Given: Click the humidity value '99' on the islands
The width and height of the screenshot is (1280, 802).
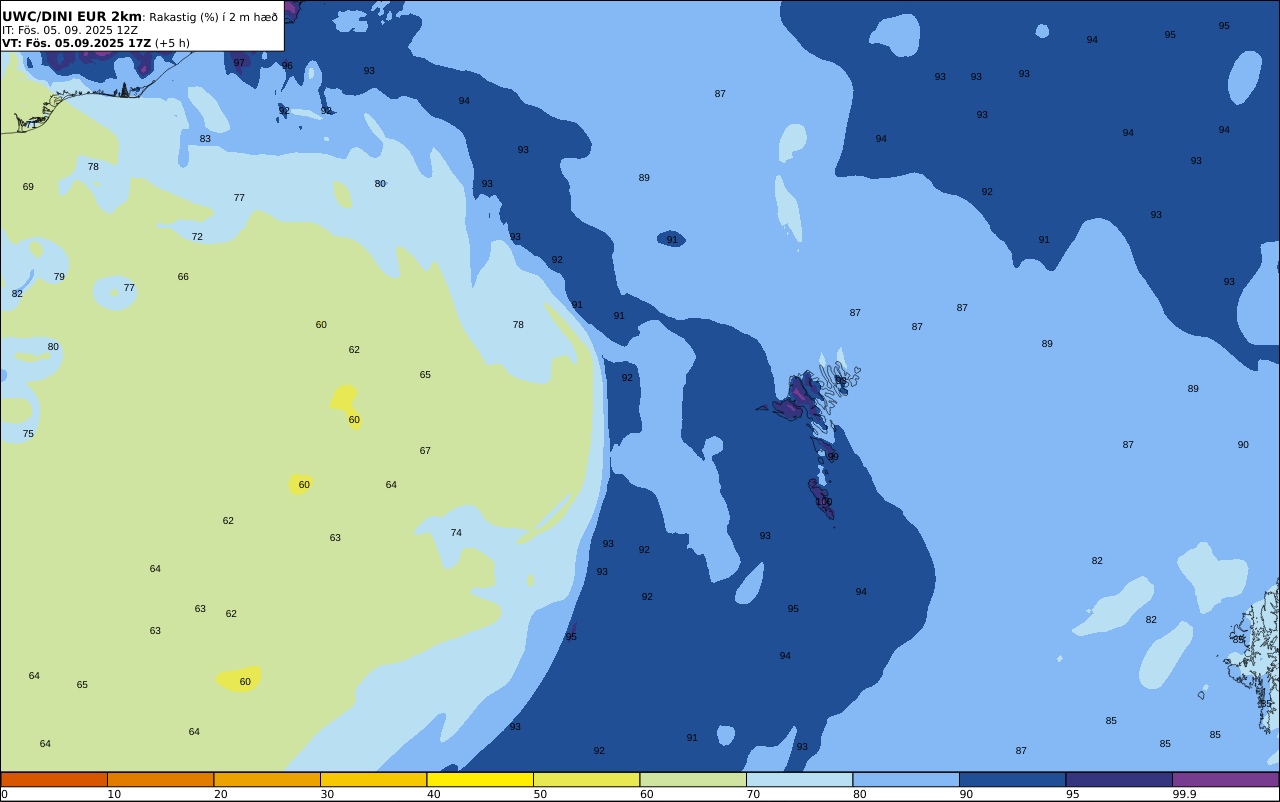Looking at the screenshot, I should (x=833, y=457).
